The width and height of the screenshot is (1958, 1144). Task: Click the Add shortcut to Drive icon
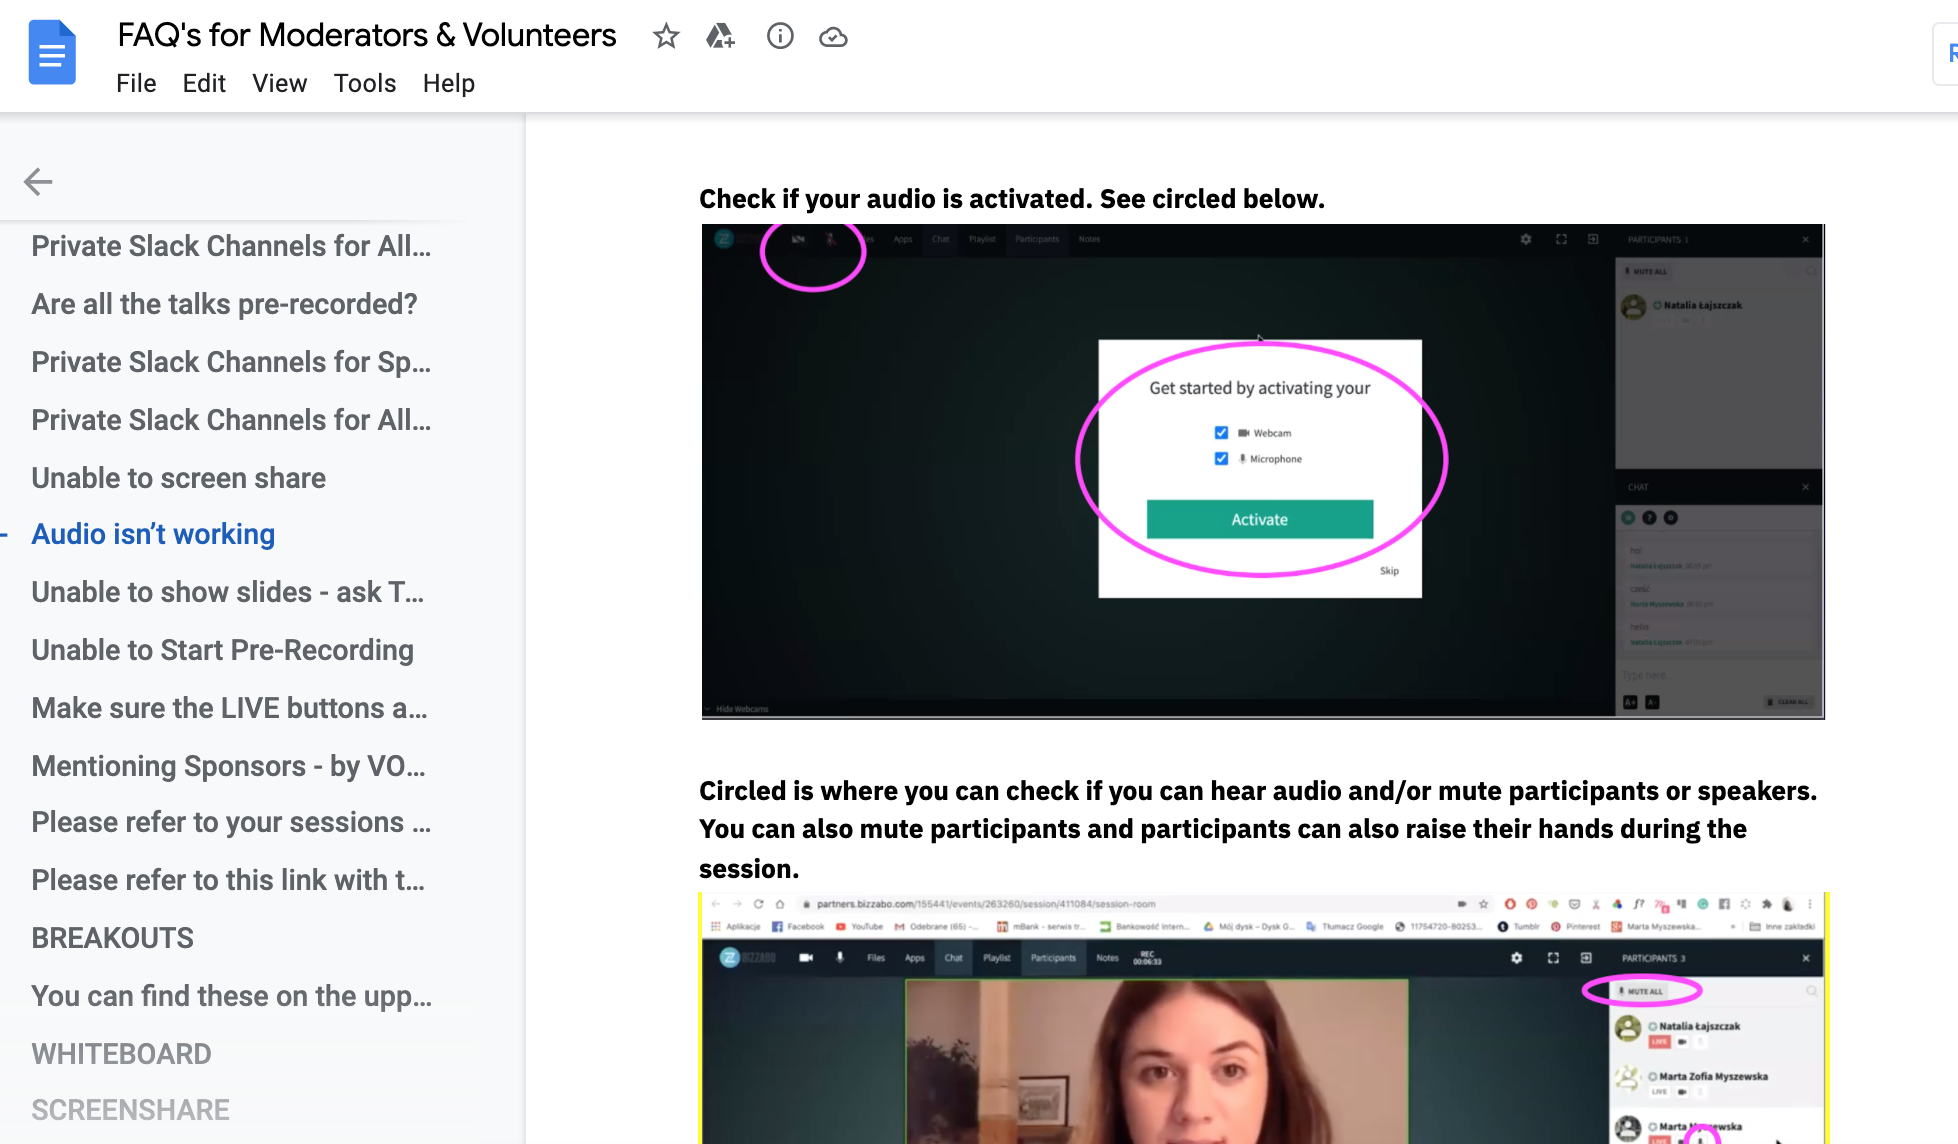tap(720, 37)
